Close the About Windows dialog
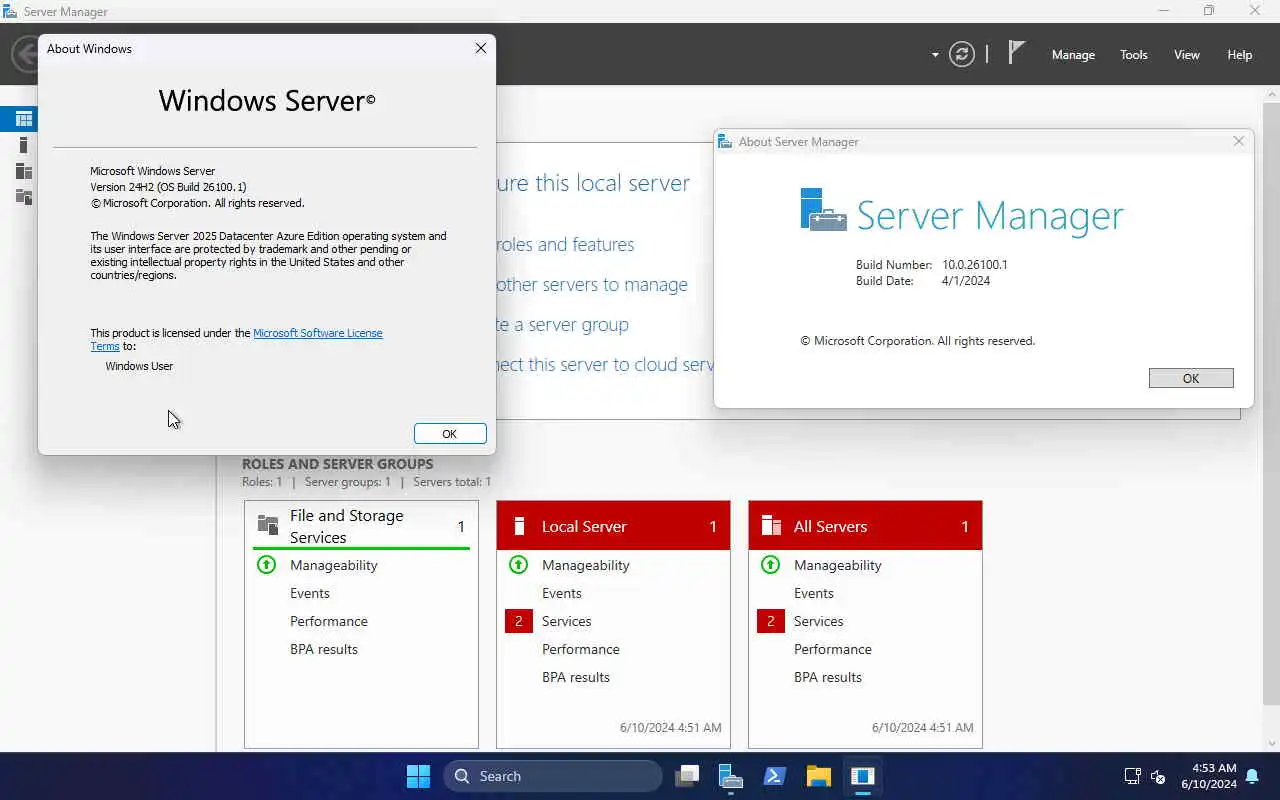1280x800 pixels. coord(481,48)
